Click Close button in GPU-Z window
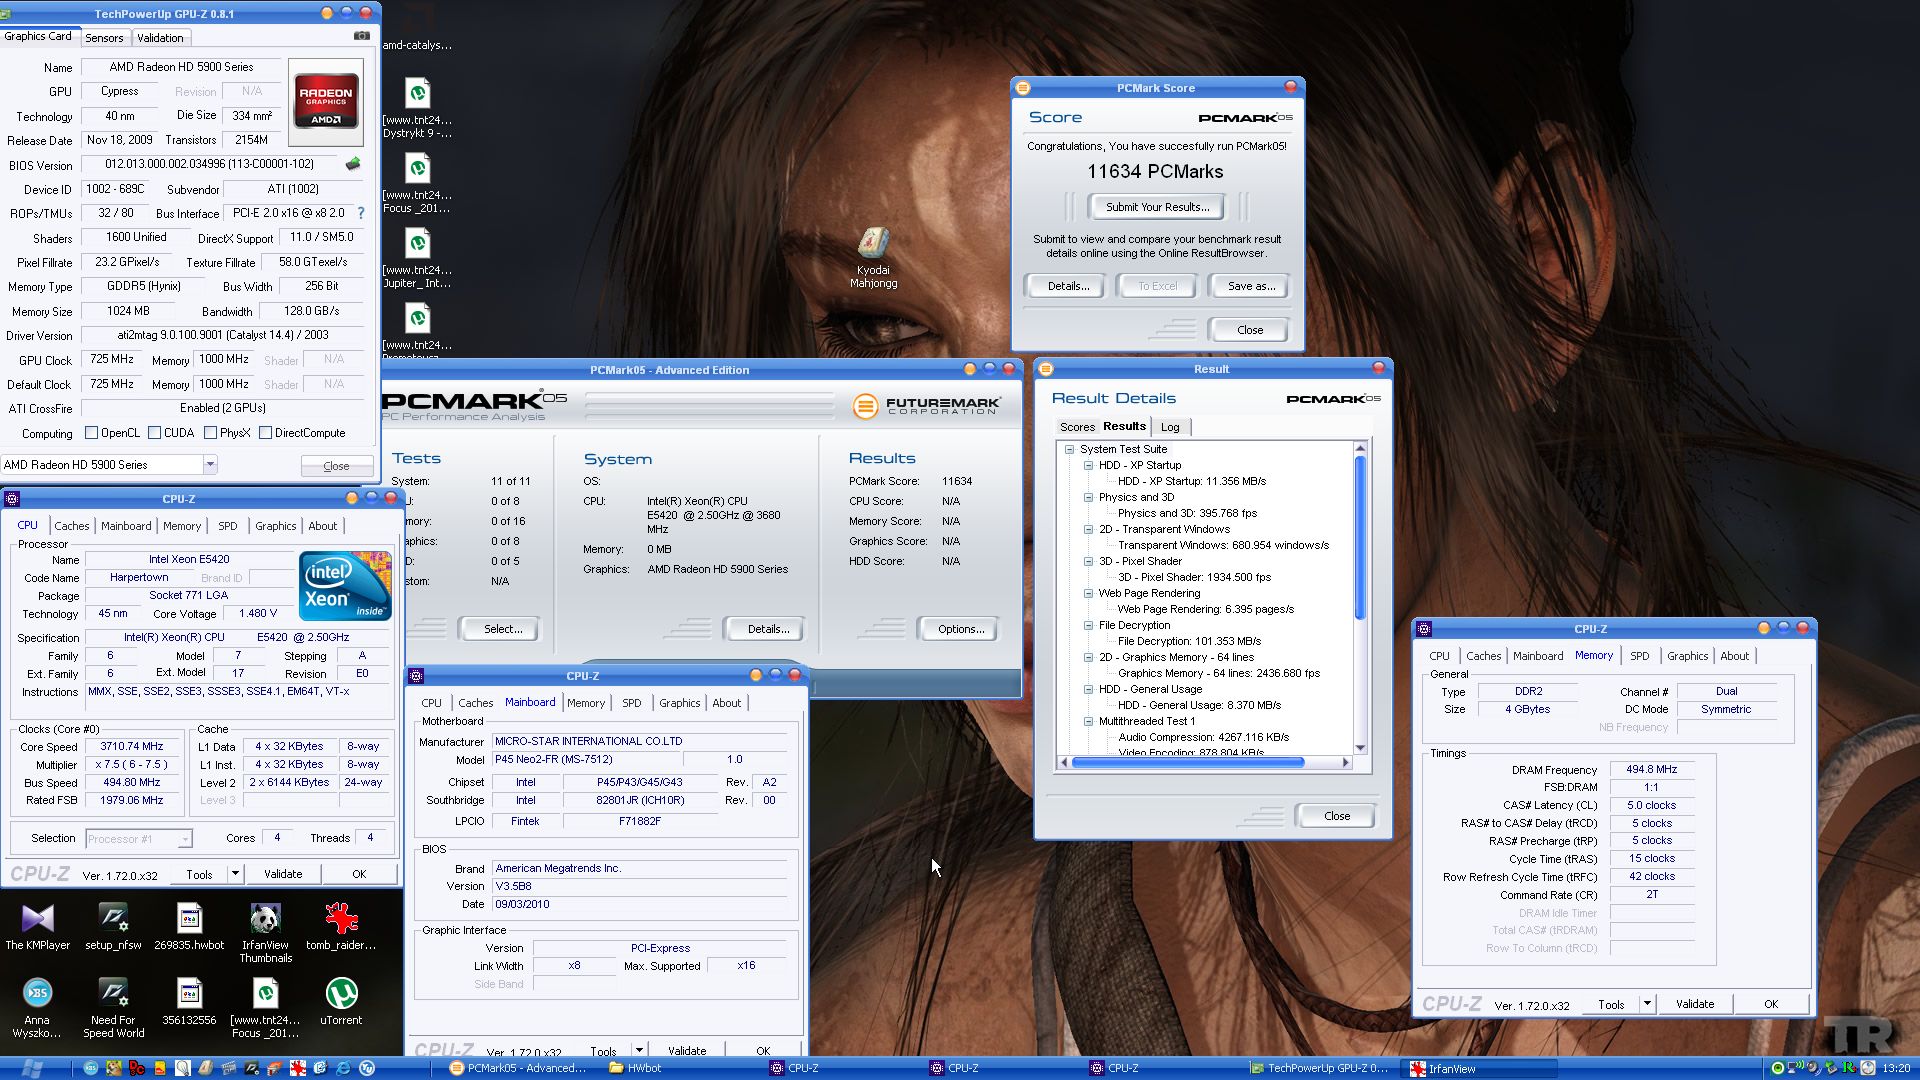This screenshot has height=1080, width=1920. (x=336, y=466)
